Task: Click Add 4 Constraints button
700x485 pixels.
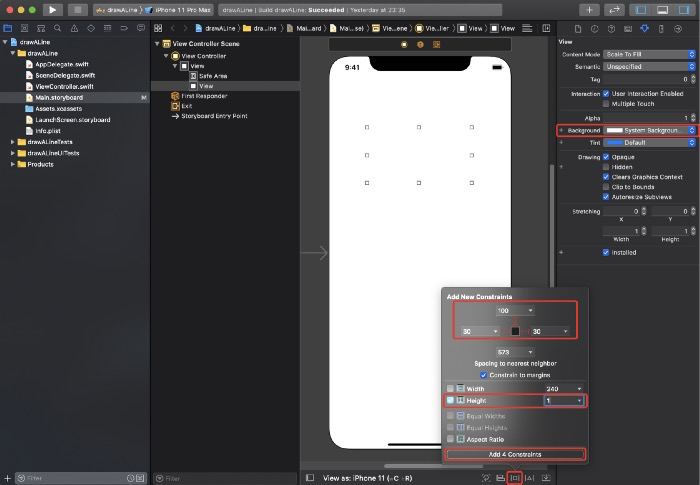Action: pos(515,454)
